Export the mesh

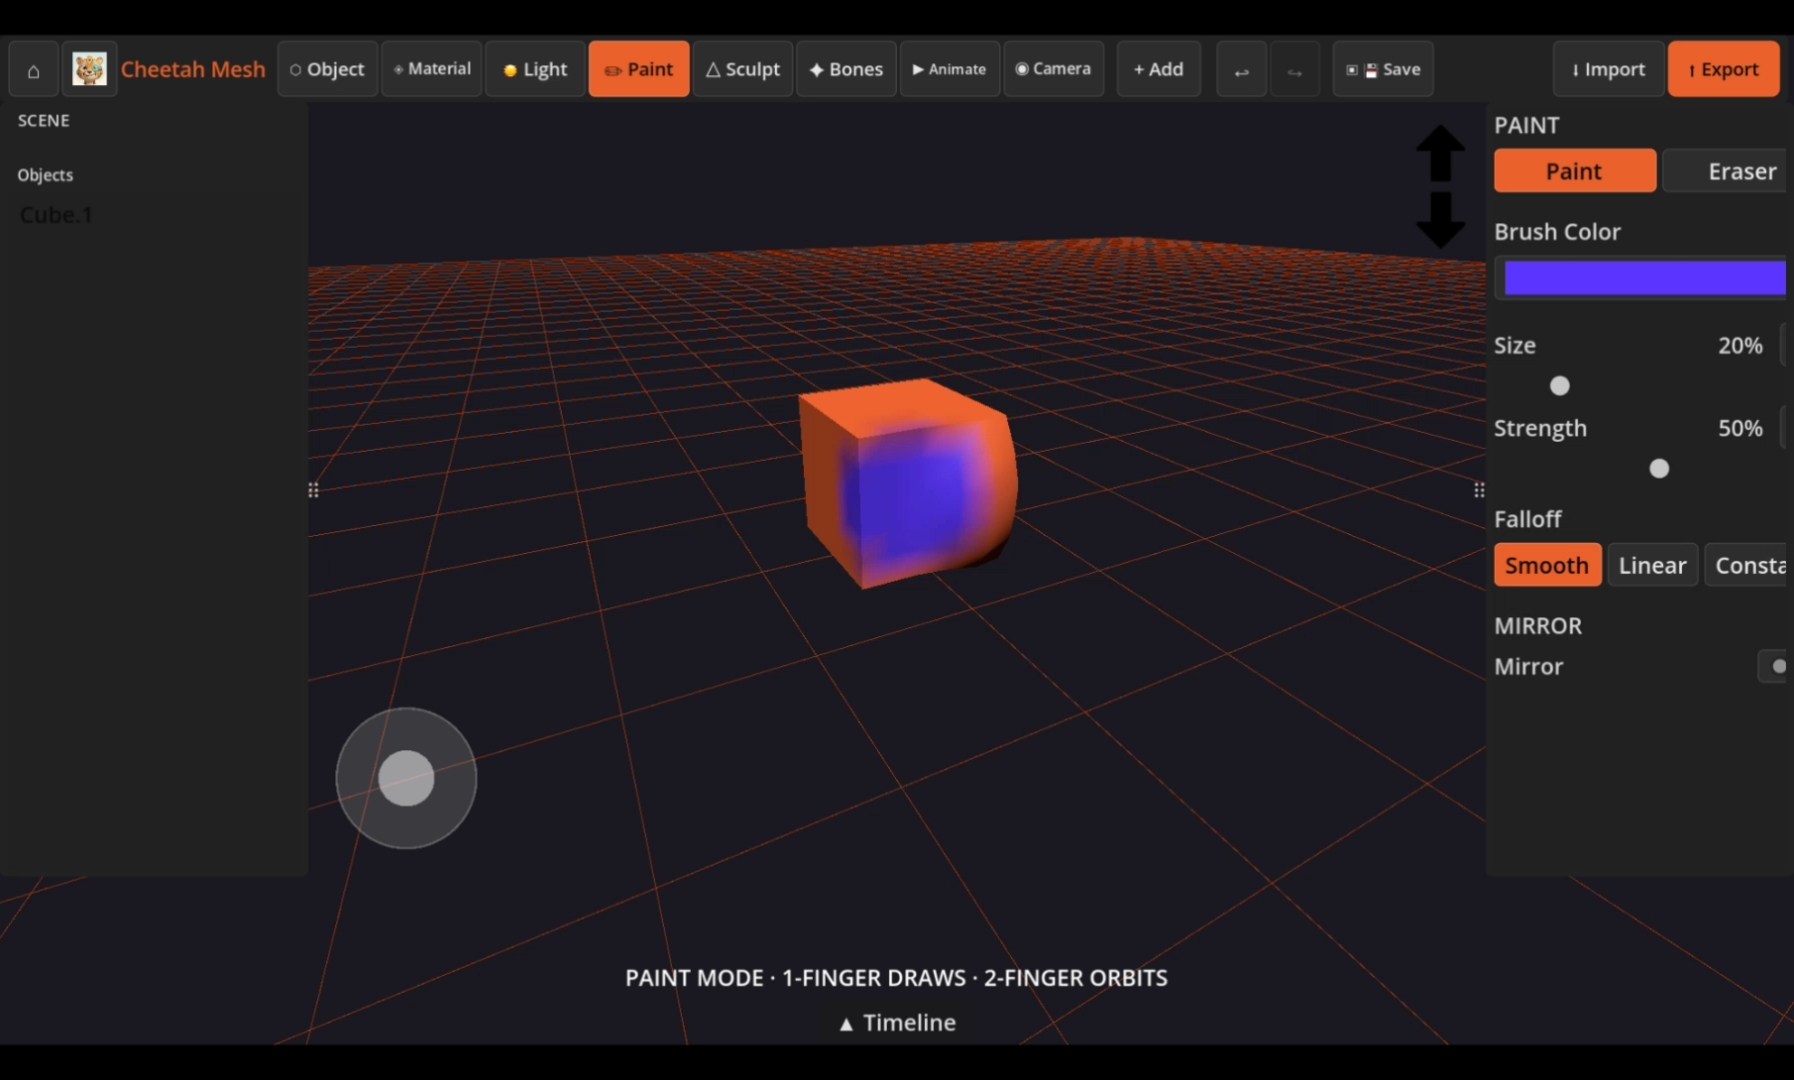(x=1724, y=69)
